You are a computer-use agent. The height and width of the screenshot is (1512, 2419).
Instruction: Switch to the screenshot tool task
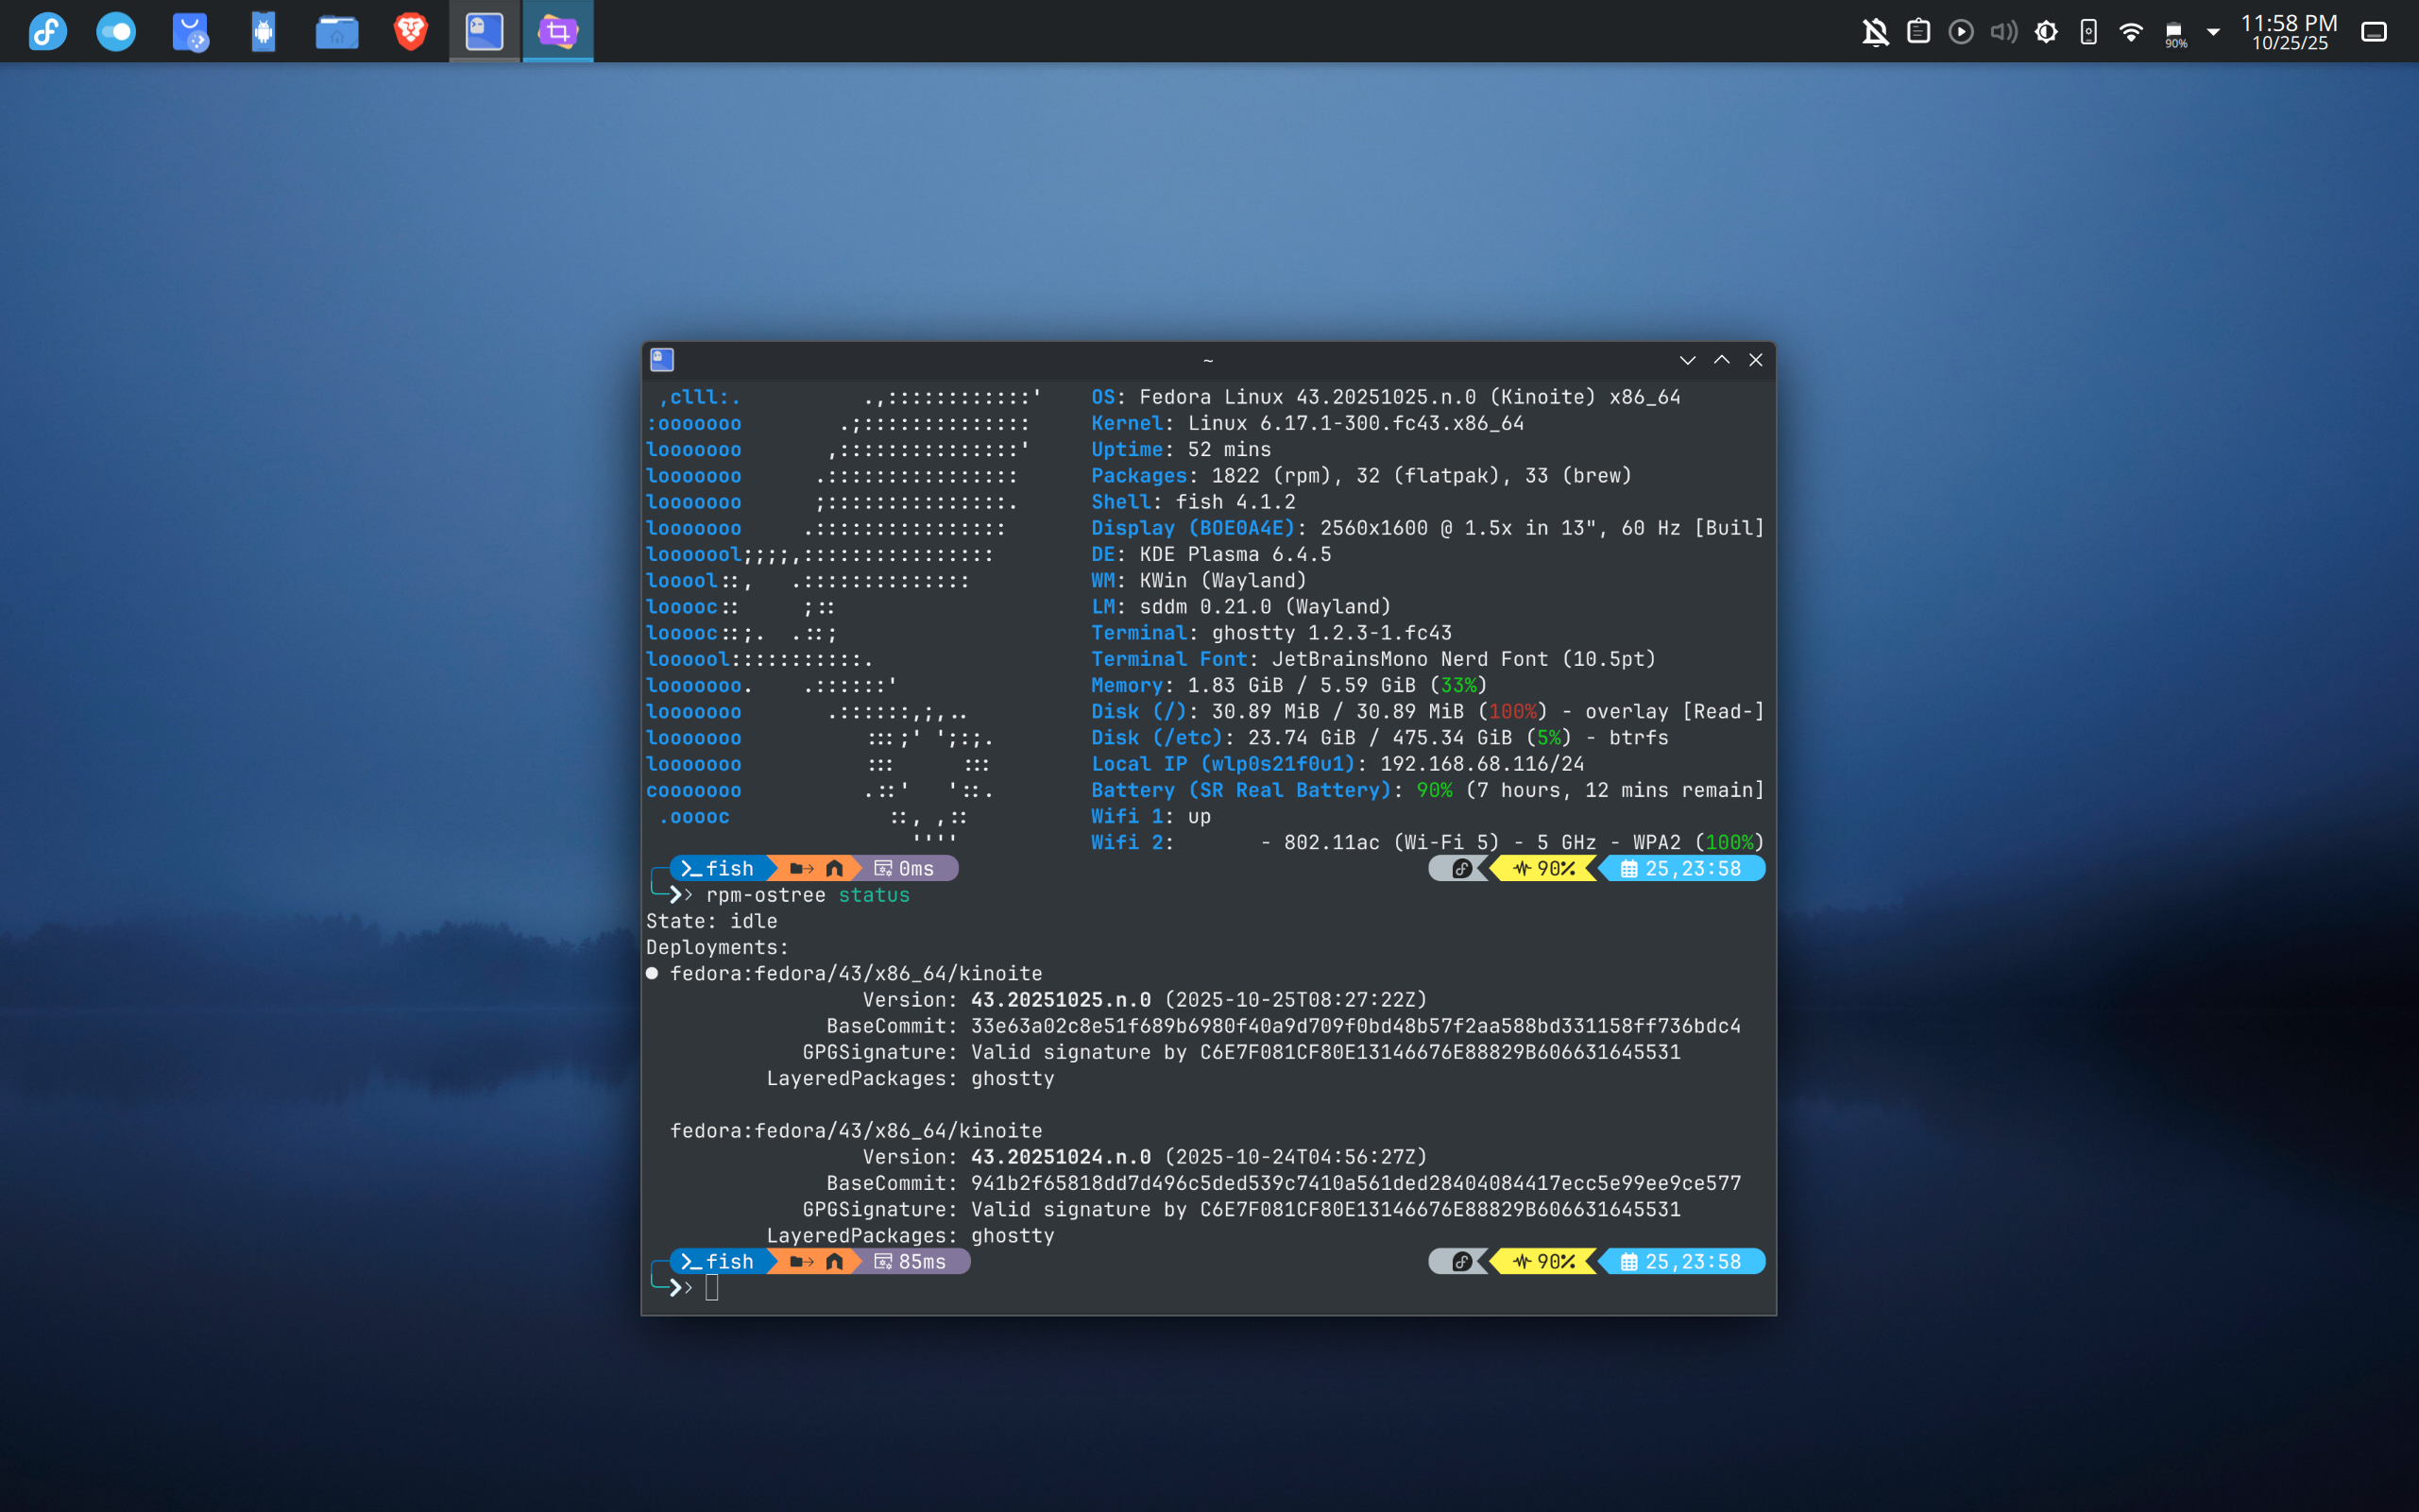point(558,31)
